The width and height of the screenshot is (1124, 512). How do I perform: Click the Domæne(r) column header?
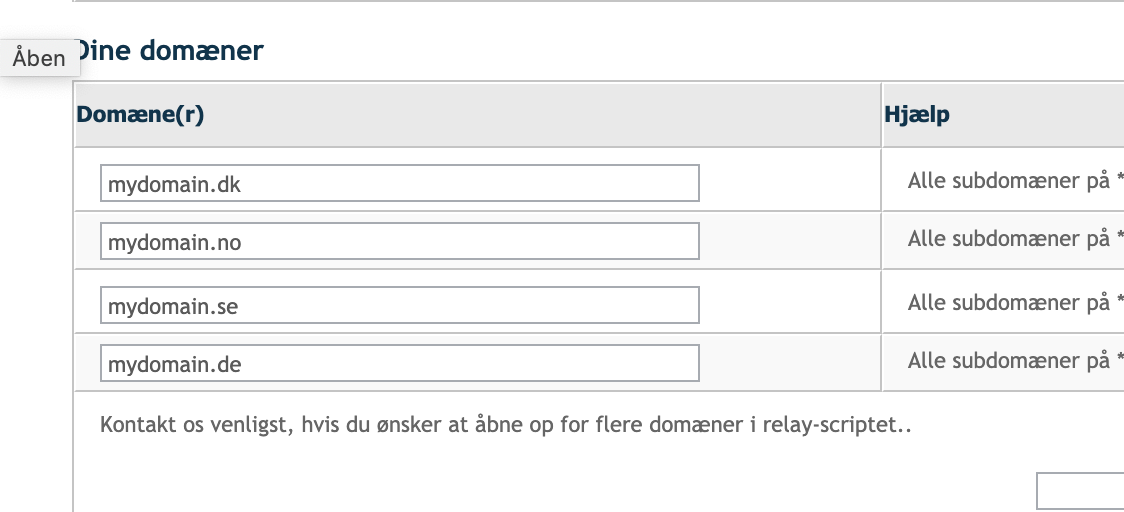[140, 115]
